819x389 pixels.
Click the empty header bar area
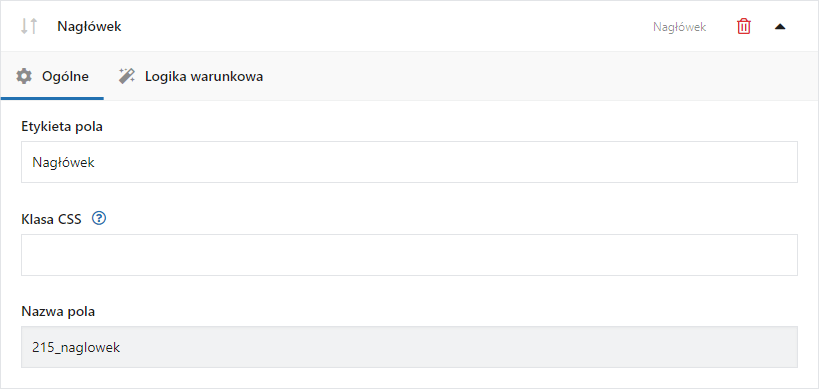coord(387,26)
